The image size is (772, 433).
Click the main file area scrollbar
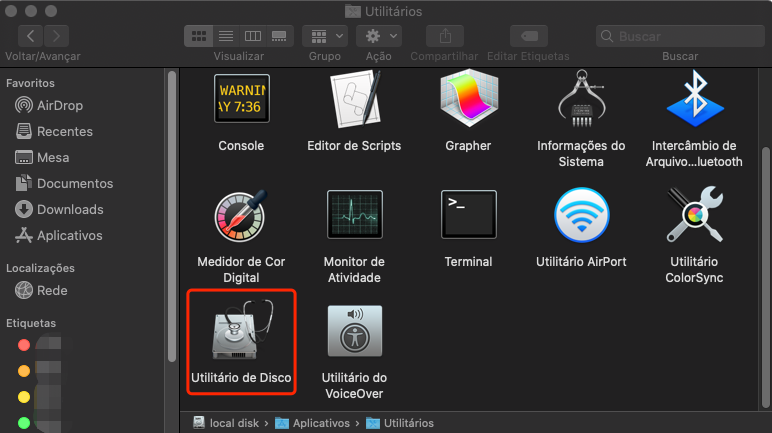click(x=766, y=277)
